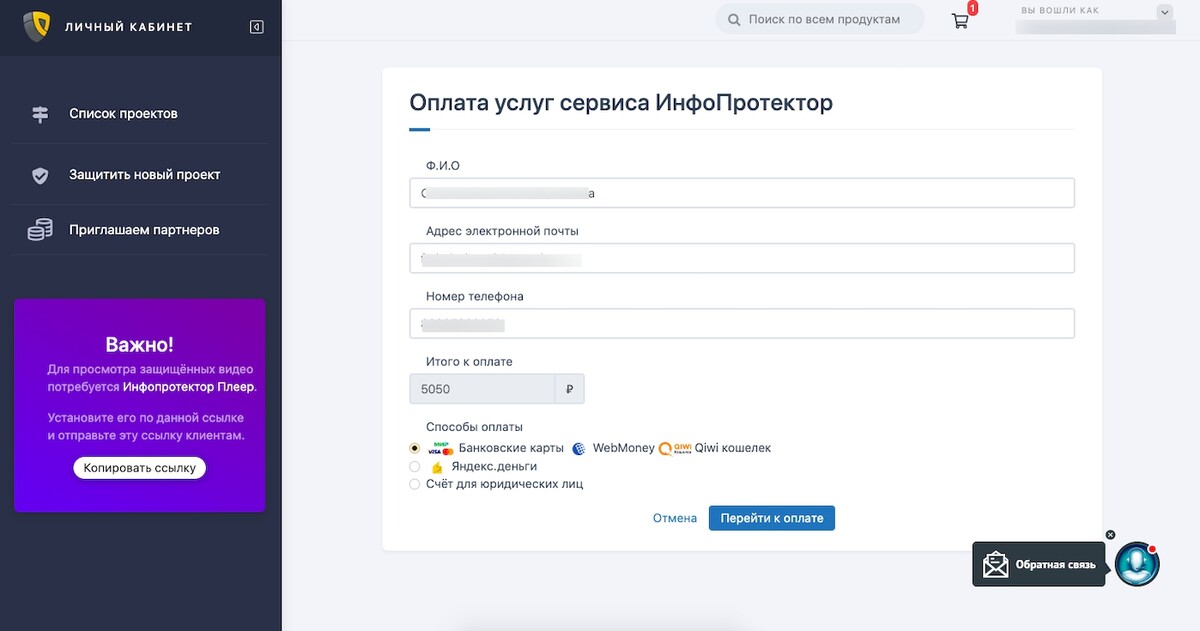Select the bank cards payment radio button
The image size is (1200, 631).
point(415,448)
